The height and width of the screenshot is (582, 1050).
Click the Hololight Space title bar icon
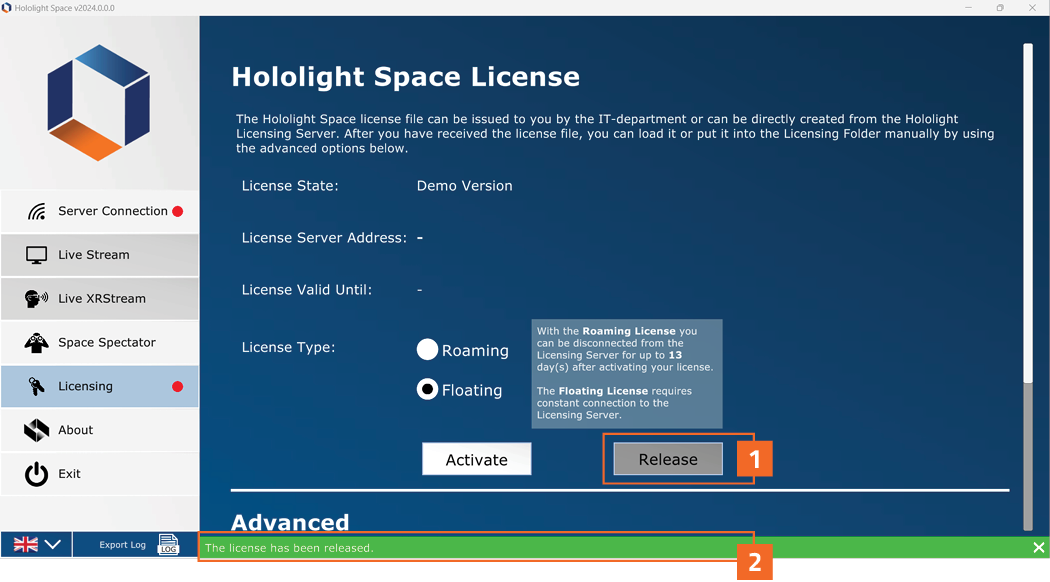click(x=7, y=8)
